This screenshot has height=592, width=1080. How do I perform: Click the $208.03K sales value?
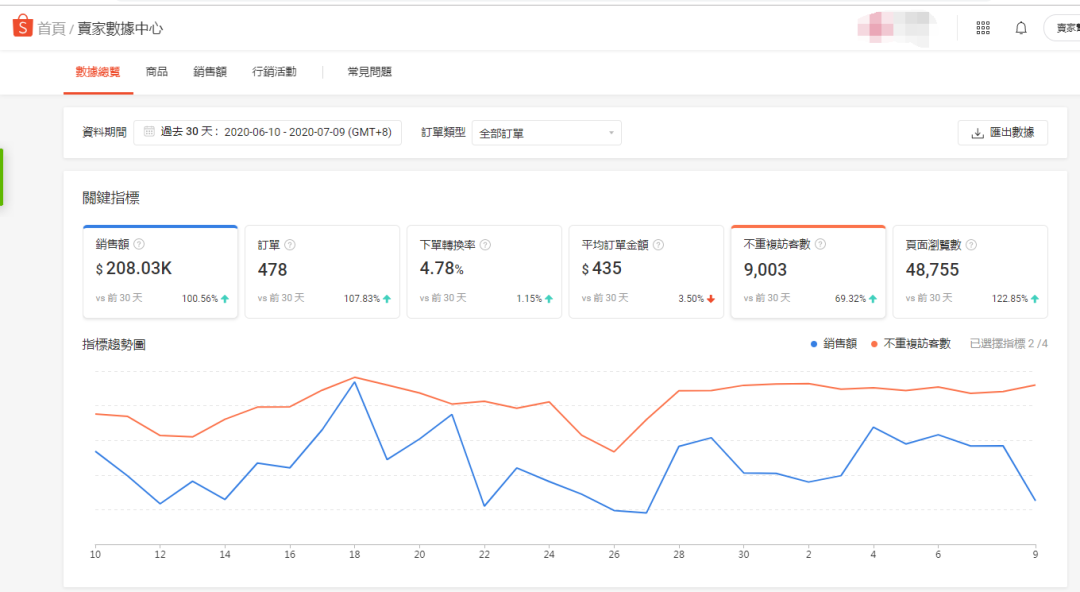tap(134, 268)
